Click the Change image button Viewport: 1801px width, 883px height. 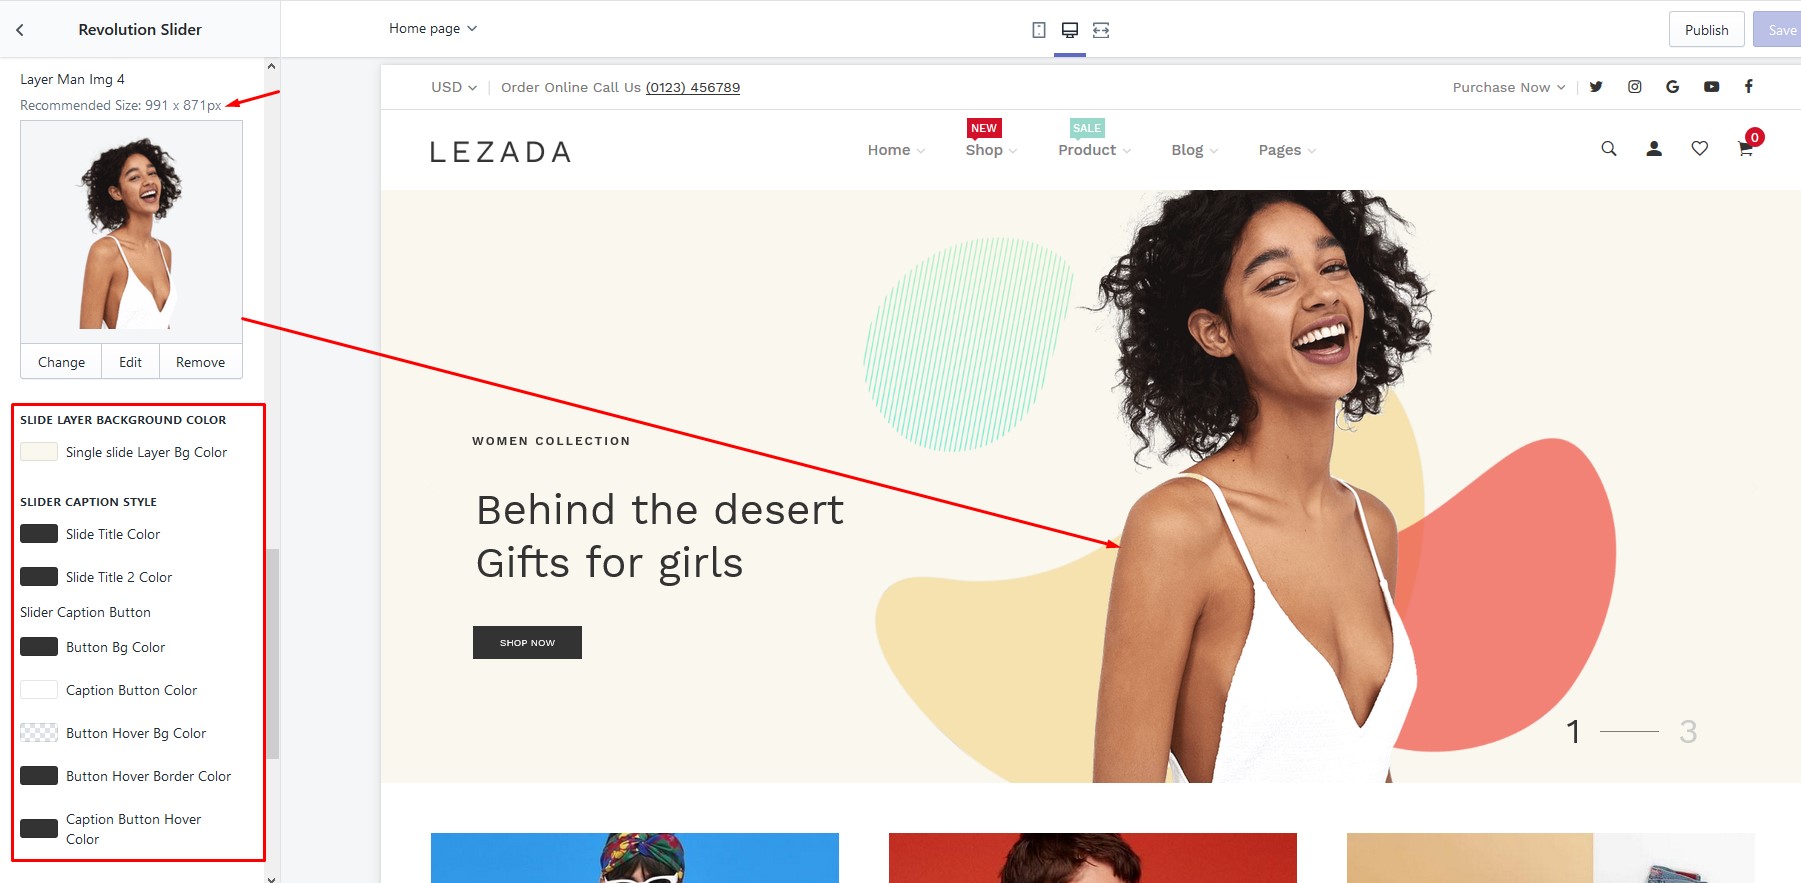tap(61, 362)
